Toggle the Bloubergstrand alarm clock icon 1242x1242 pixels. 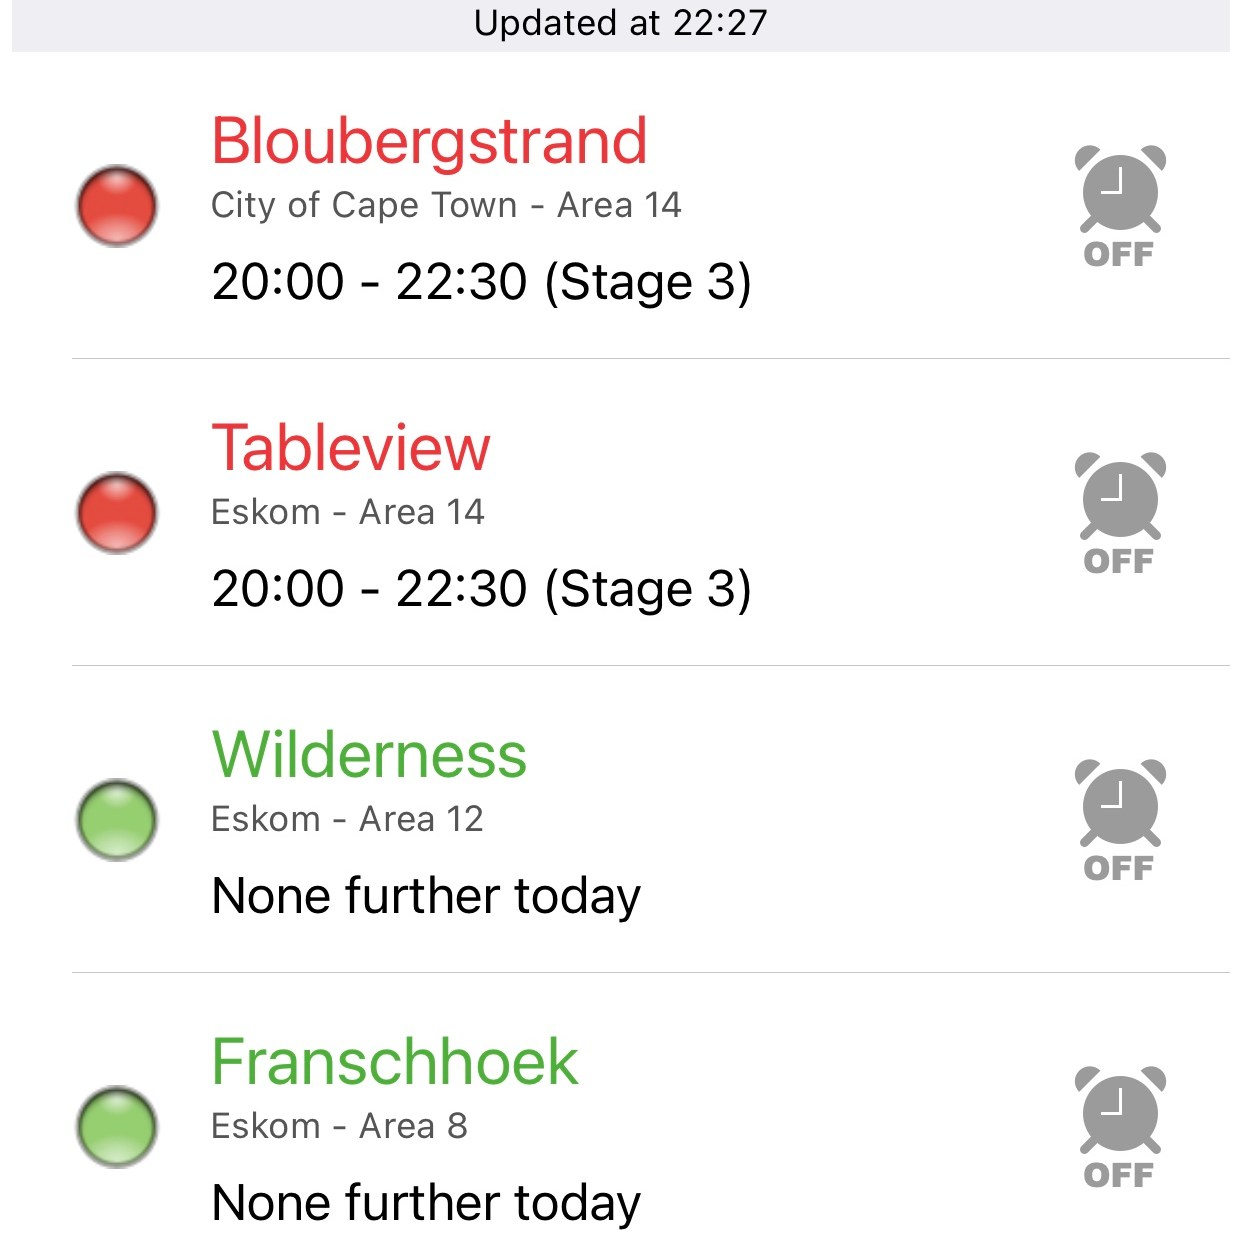coord(1120,204)
